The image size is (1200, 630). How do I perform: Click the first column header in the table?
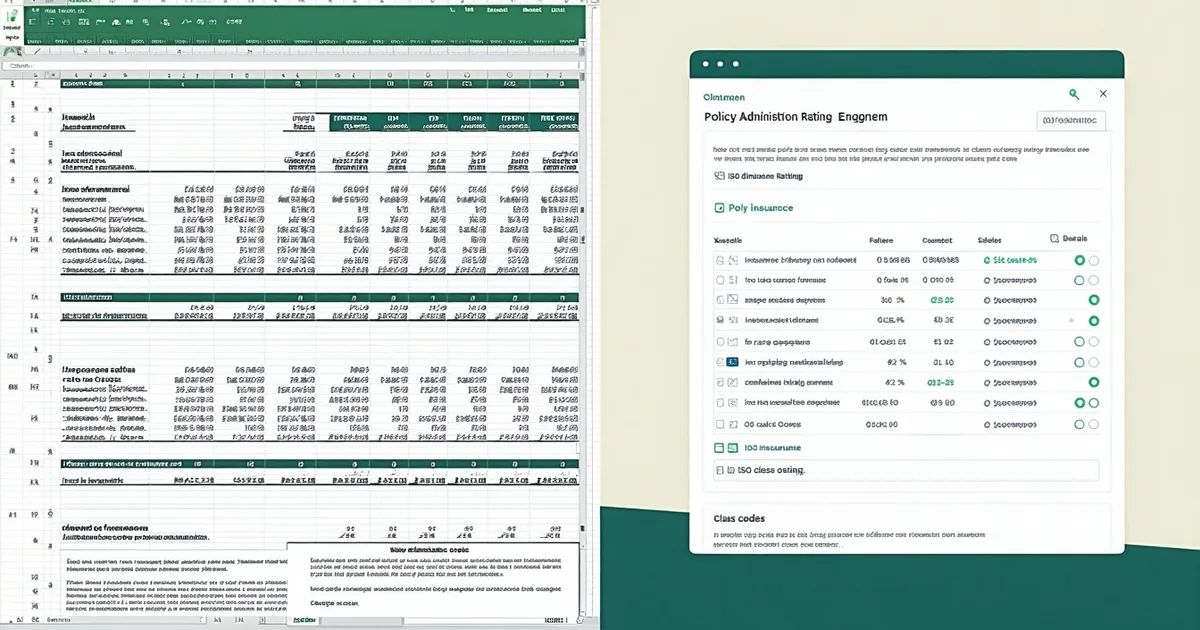728,241
